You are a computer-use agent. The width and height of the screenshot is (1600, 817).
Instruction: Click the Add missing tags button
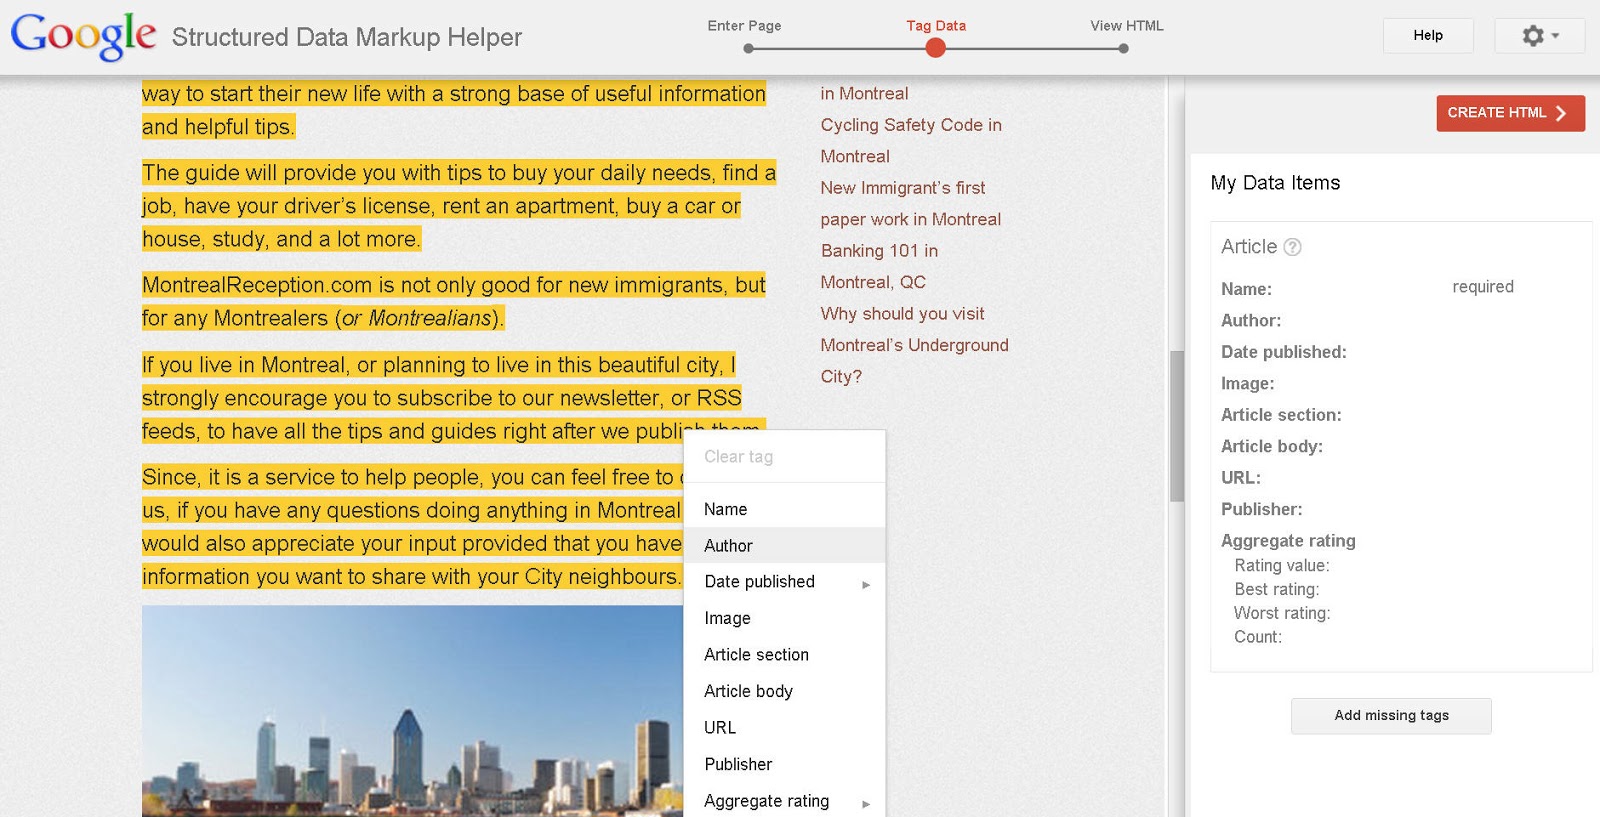coord(1391,716)
